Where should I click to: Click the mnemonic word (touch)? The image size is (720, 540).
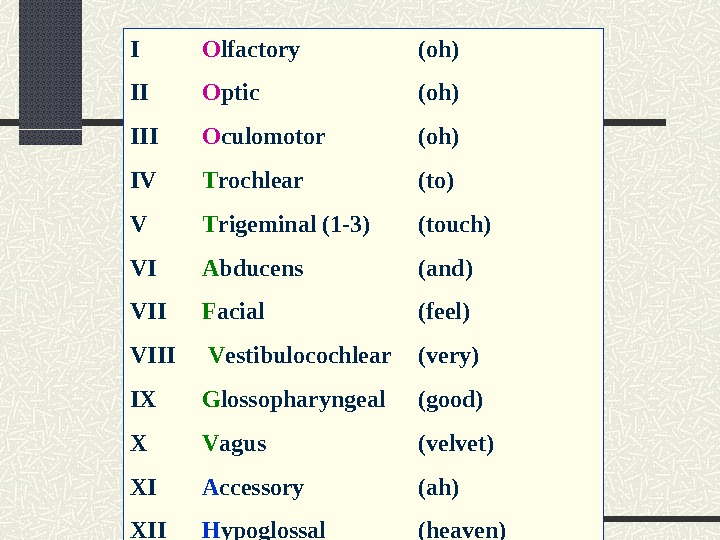pyautogui.click(x=454, y=225)
